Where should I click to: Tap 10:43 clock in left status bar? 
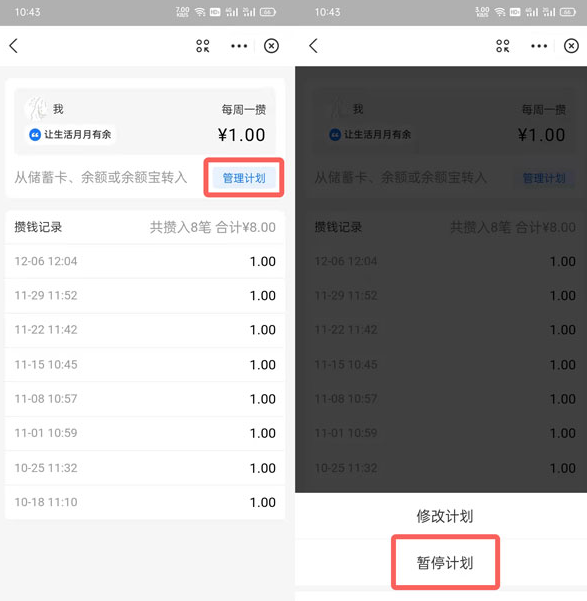tap(27, 12)
